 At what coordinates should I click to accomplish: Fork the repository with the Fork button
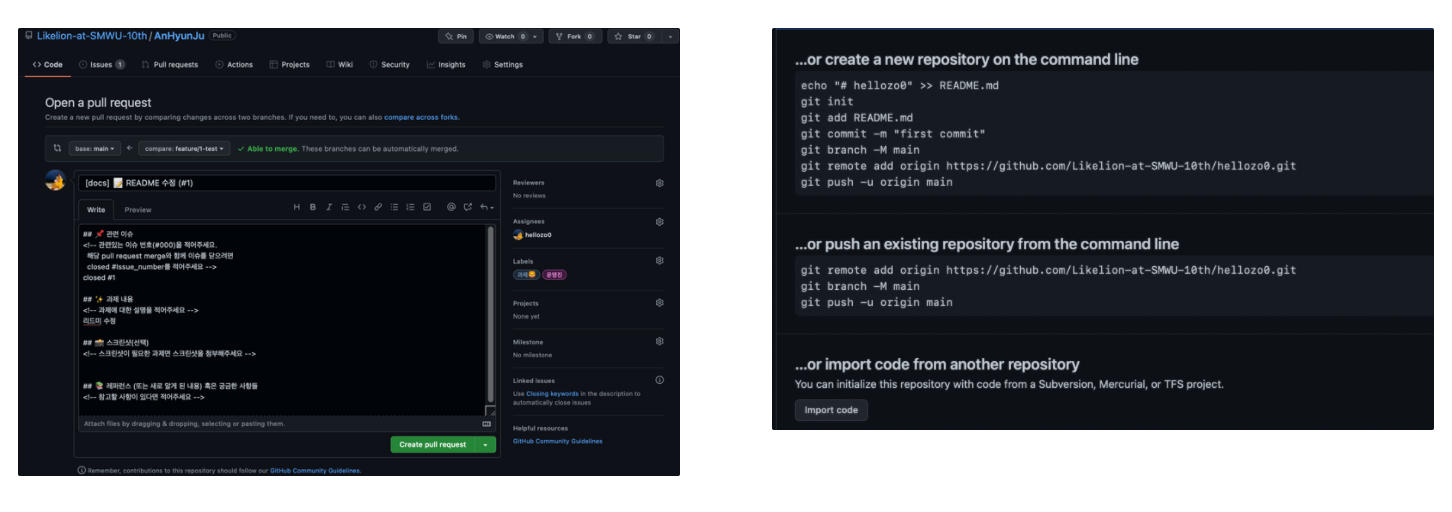click(575, 36)
